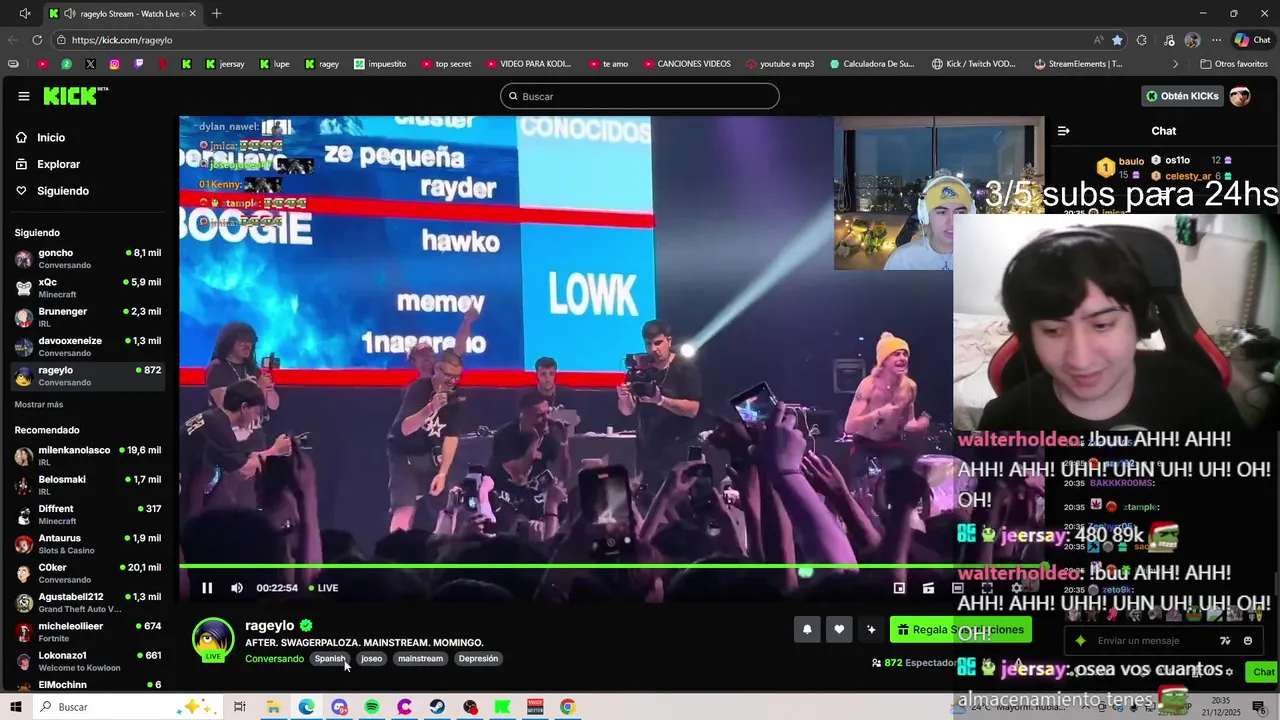Click the favorite star in address bar

click(1117, 40)
